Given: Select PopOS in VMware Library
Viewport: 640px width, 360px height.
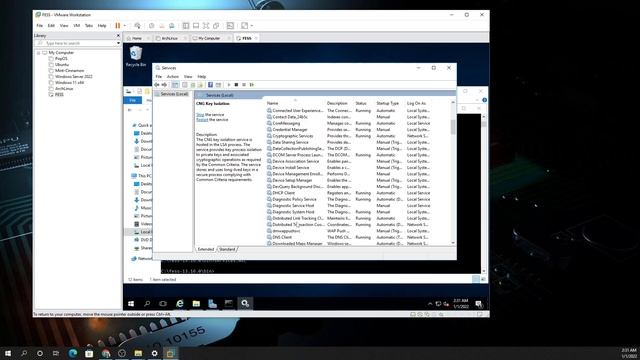Looking at the screenshot, I should [x=61, y=58].
